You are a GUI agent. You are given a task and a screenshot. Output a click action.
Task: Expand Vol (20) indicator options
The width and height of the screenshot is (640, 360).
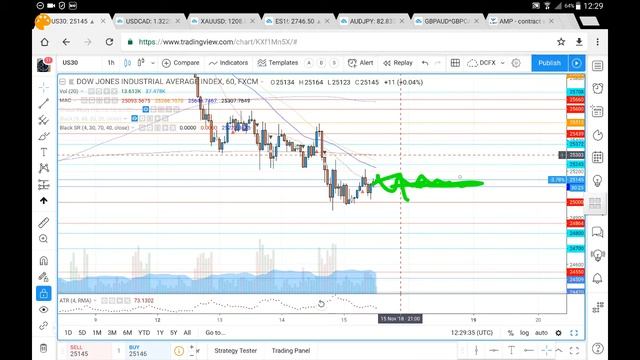82,91
